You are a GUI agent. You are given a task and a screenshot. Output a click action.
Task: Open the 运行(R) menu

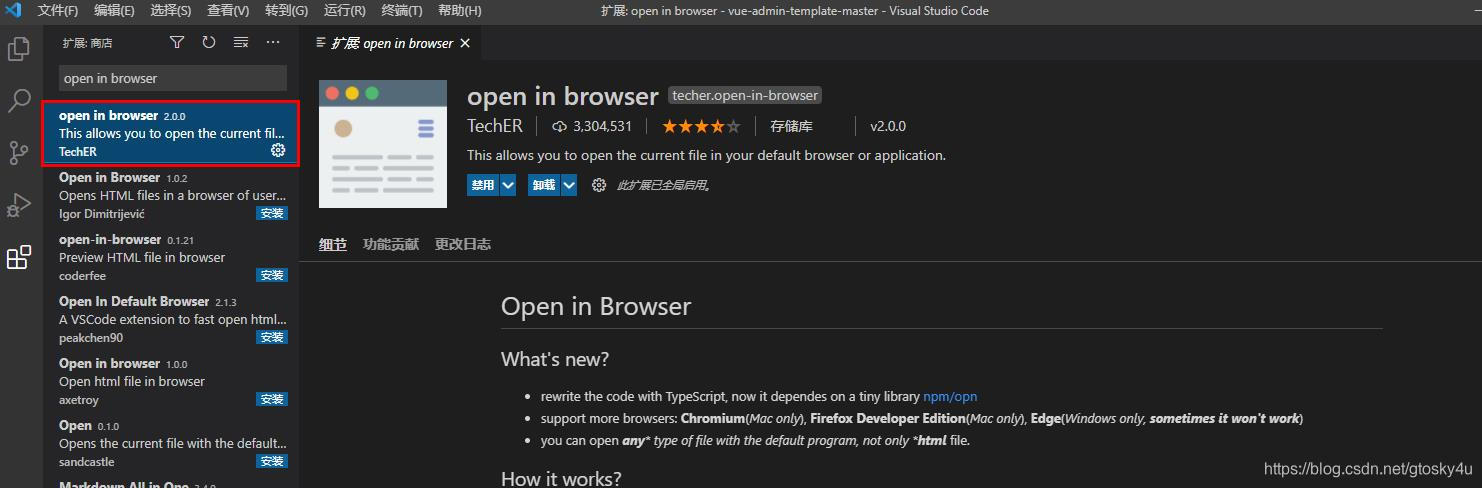(344, 11)
